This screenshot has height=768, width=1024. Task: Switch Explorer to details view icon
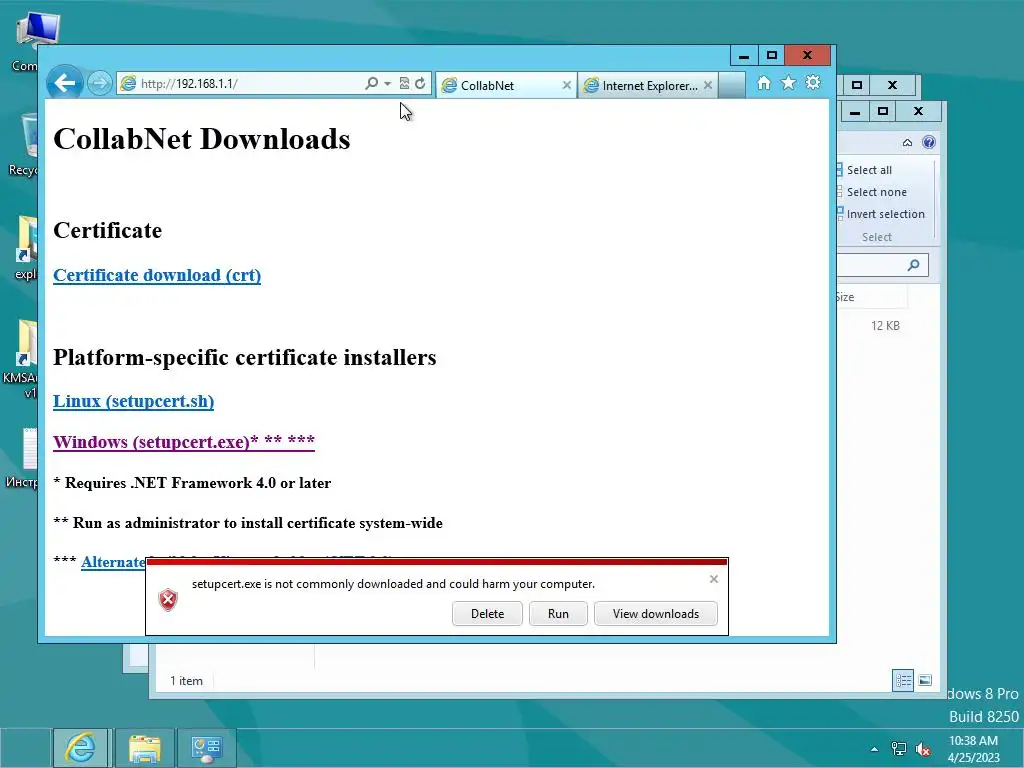click(x=903, y=680)
